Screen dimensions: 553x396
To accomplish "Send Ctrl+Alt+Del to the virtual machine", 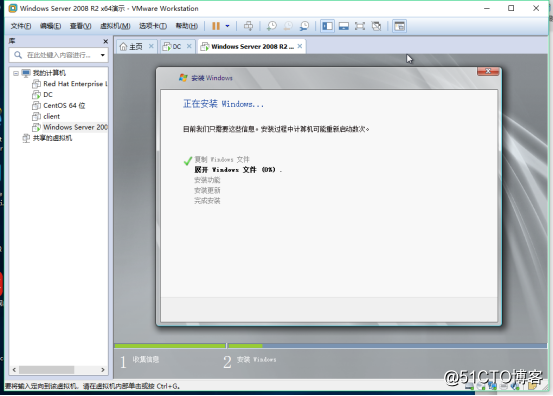I will (248, 26).
